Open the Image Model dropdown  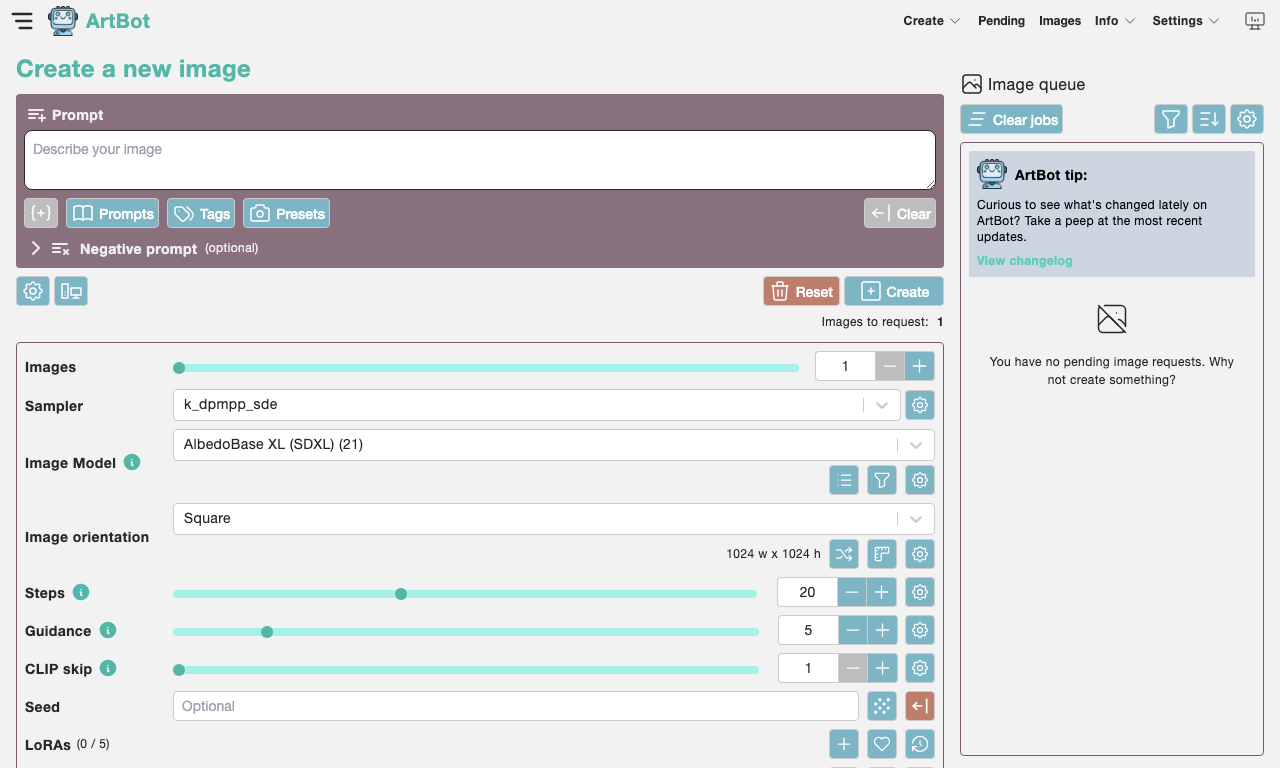coord(554,445)
